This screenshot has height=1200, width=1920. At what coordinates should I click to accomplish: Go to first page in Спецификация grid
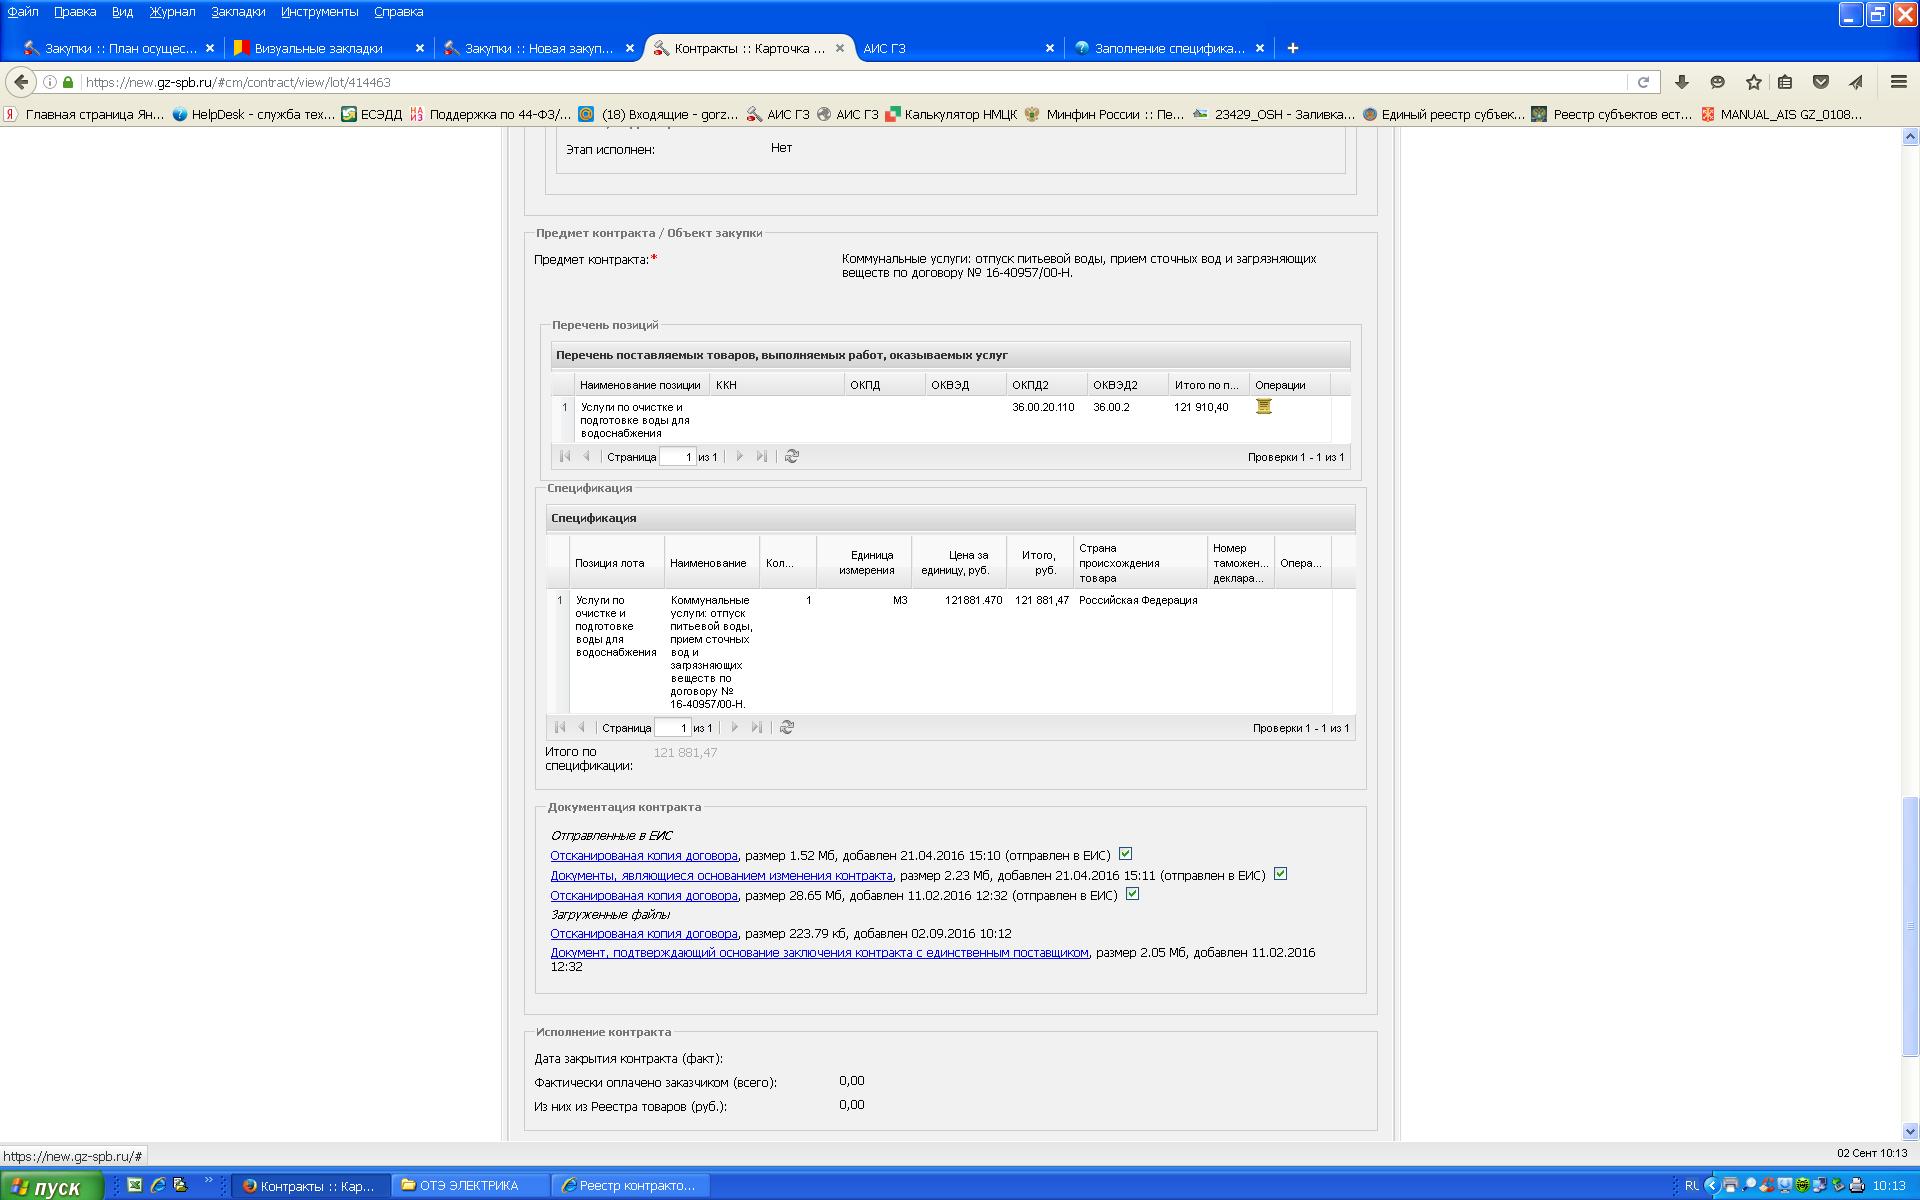tap(560, 728)
